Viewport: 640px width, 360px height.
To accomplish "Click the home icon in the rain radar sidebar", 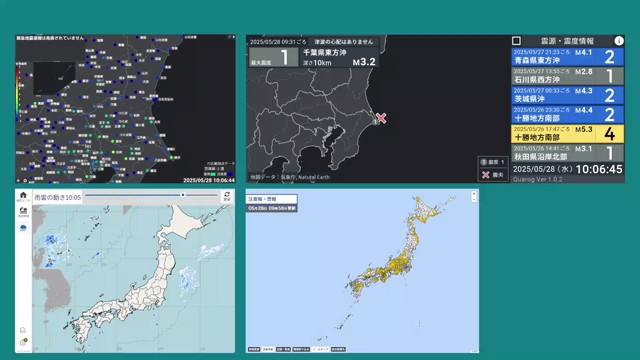I will [23, 197].
